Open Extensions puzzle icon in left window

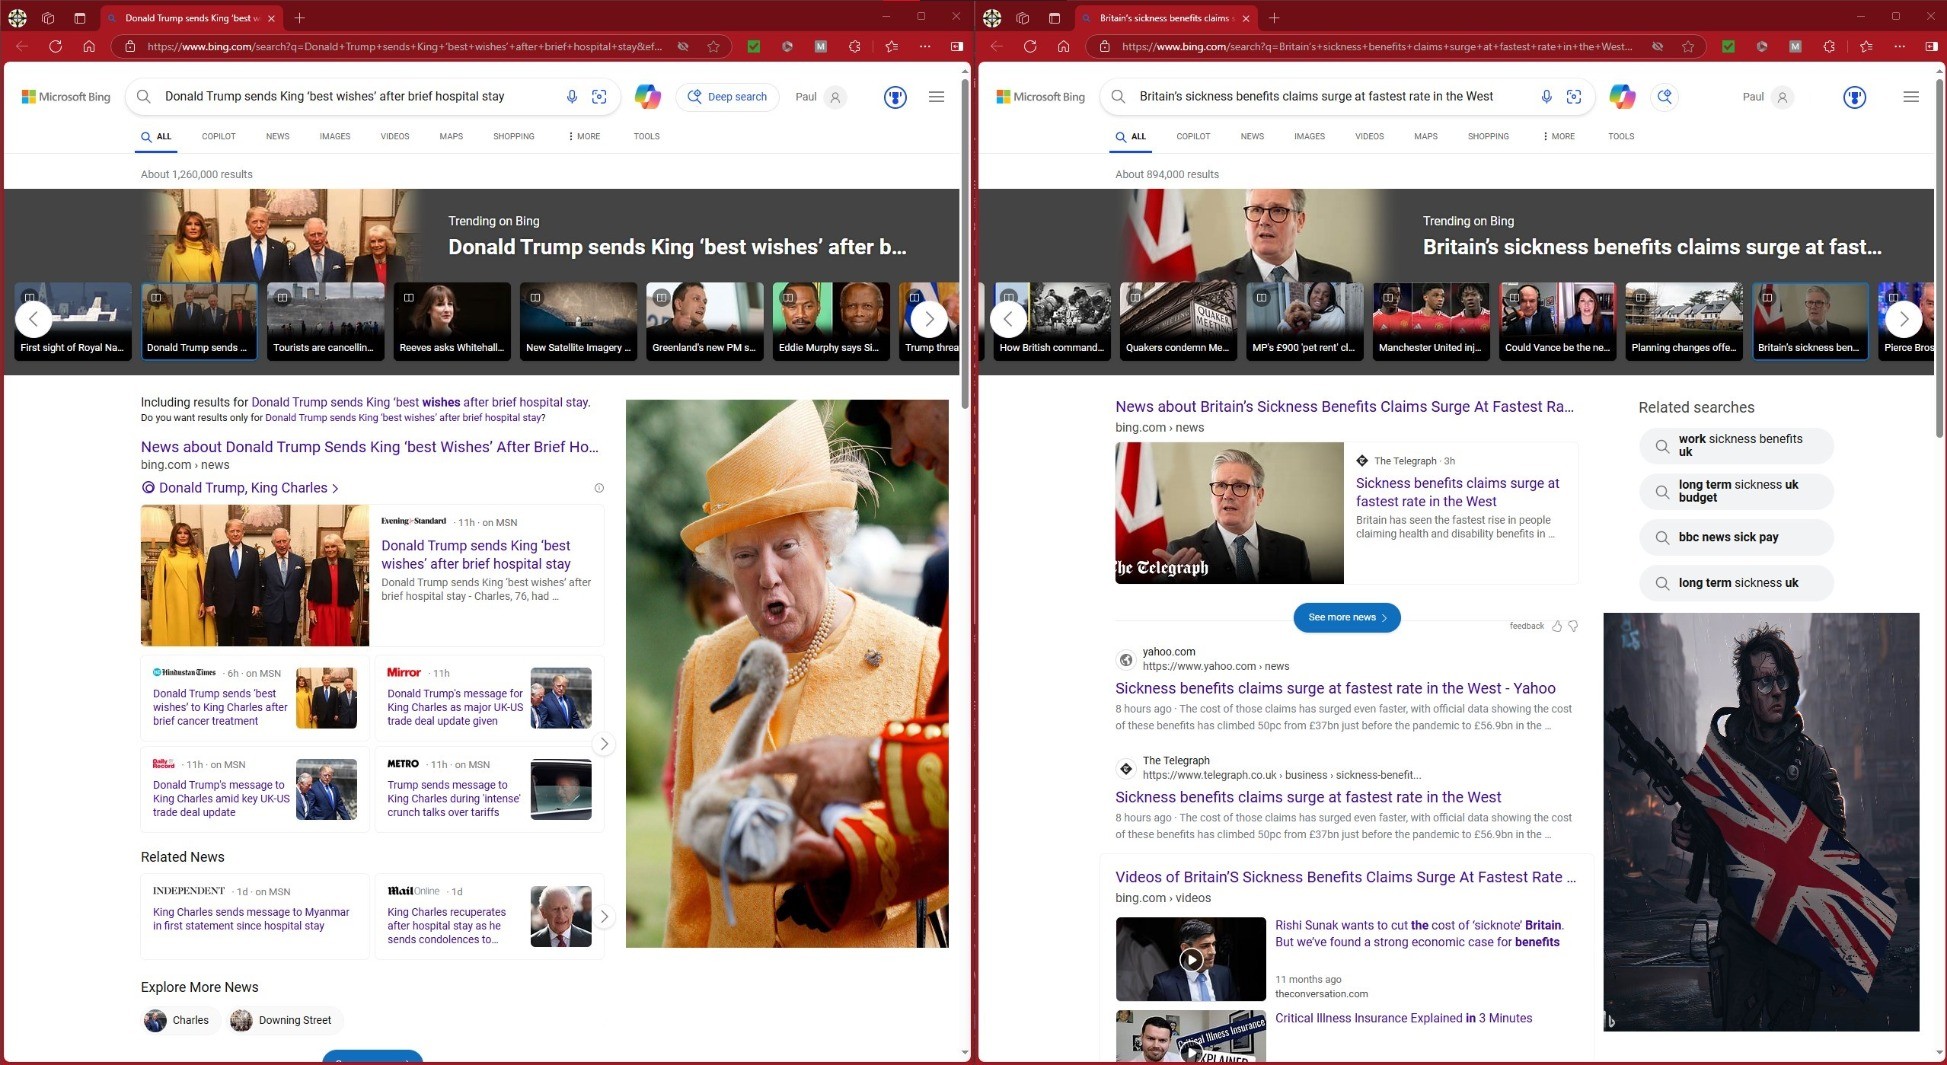point(854,46)
